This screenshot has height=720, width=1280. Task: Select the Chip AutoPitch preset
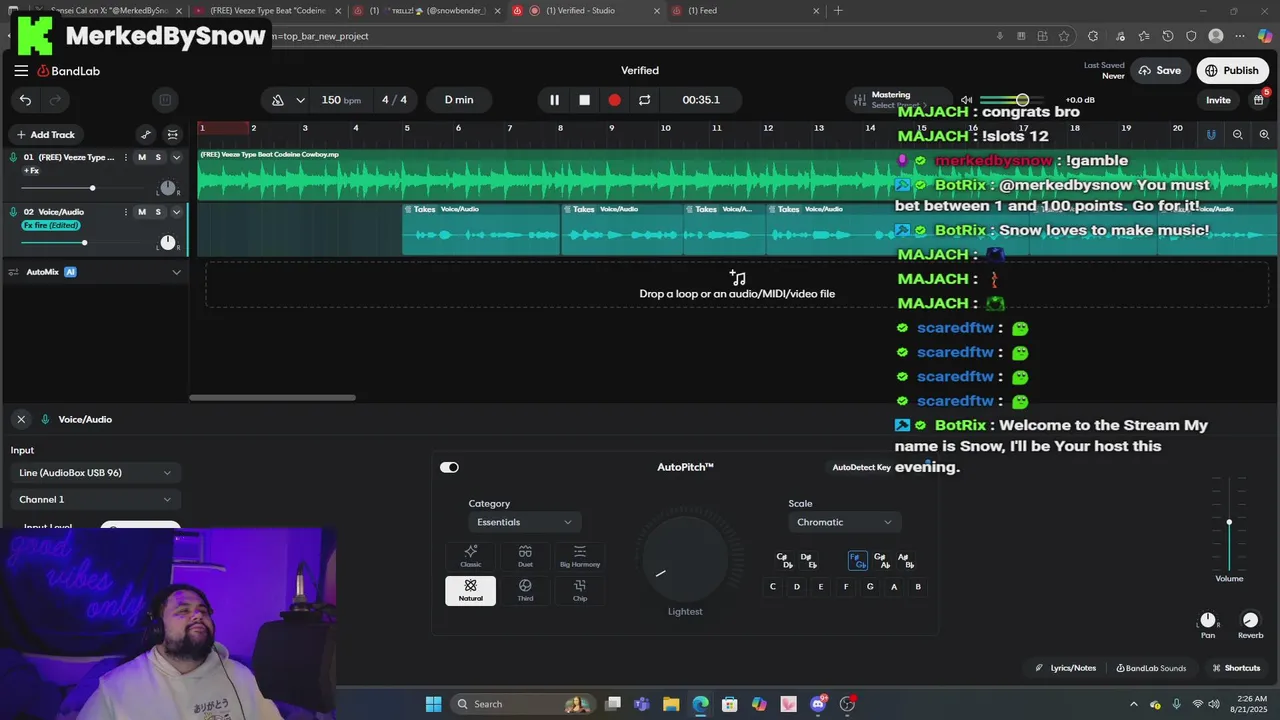(580, 590)
